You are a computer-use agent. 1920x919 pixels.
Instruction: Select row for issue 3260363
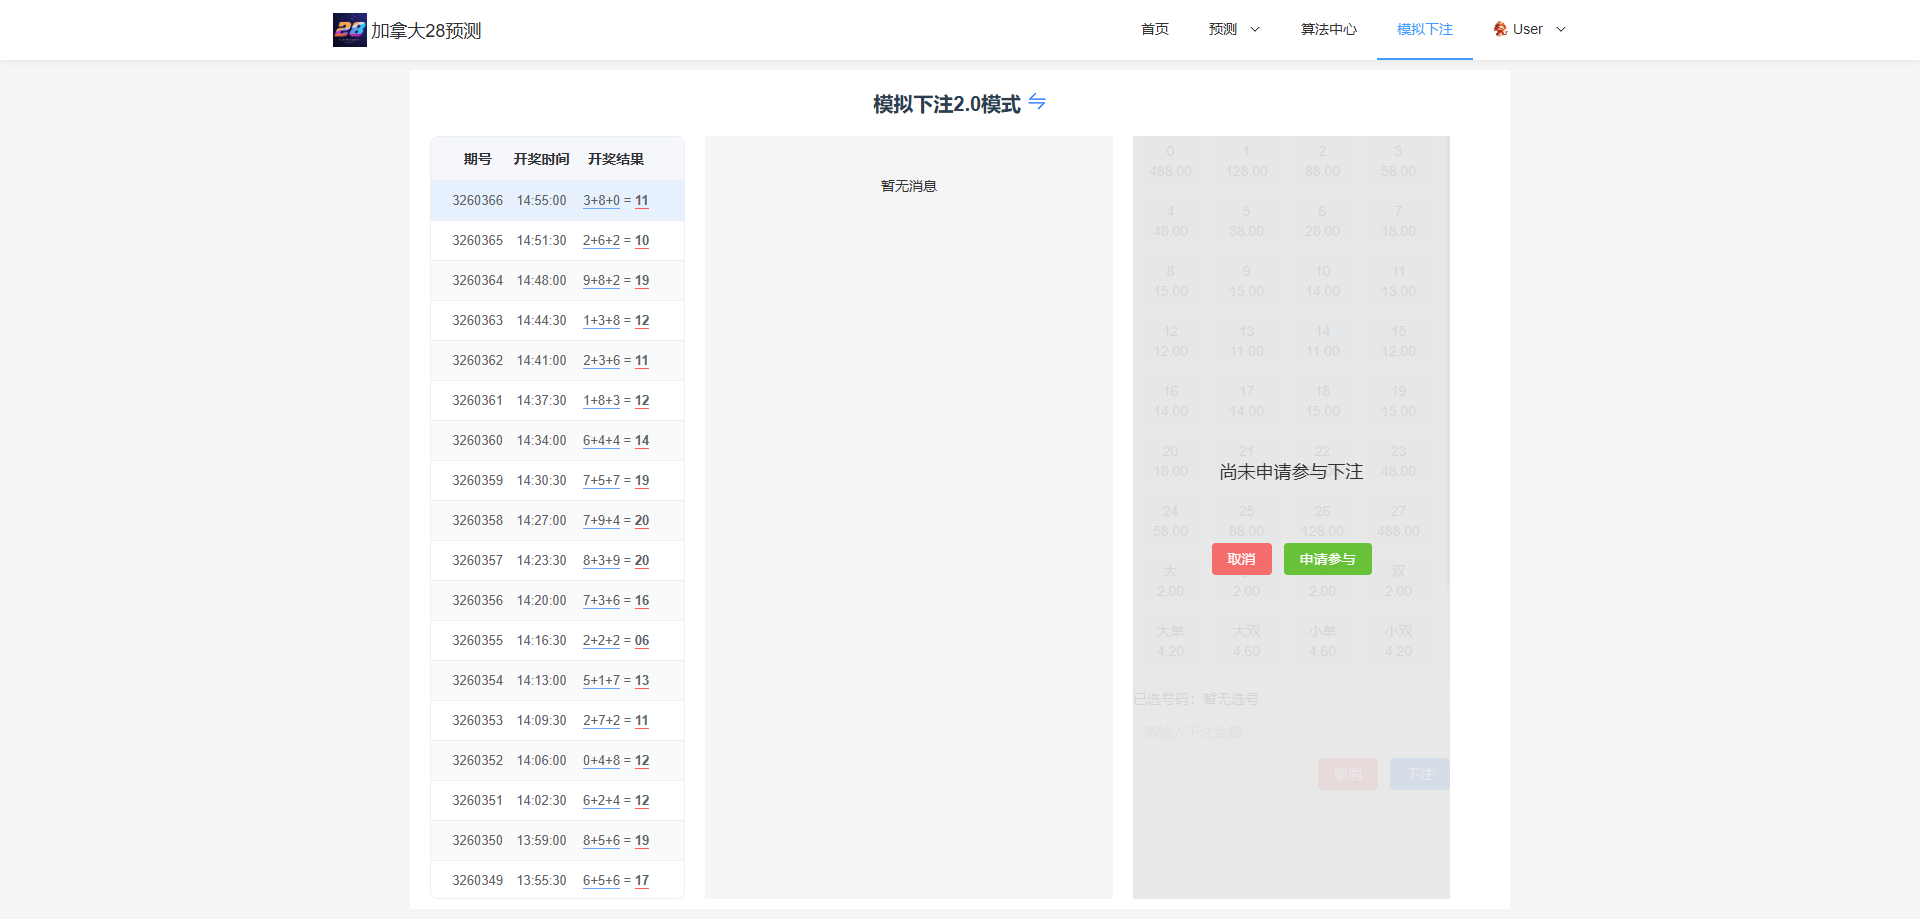[x=557, y=320]
